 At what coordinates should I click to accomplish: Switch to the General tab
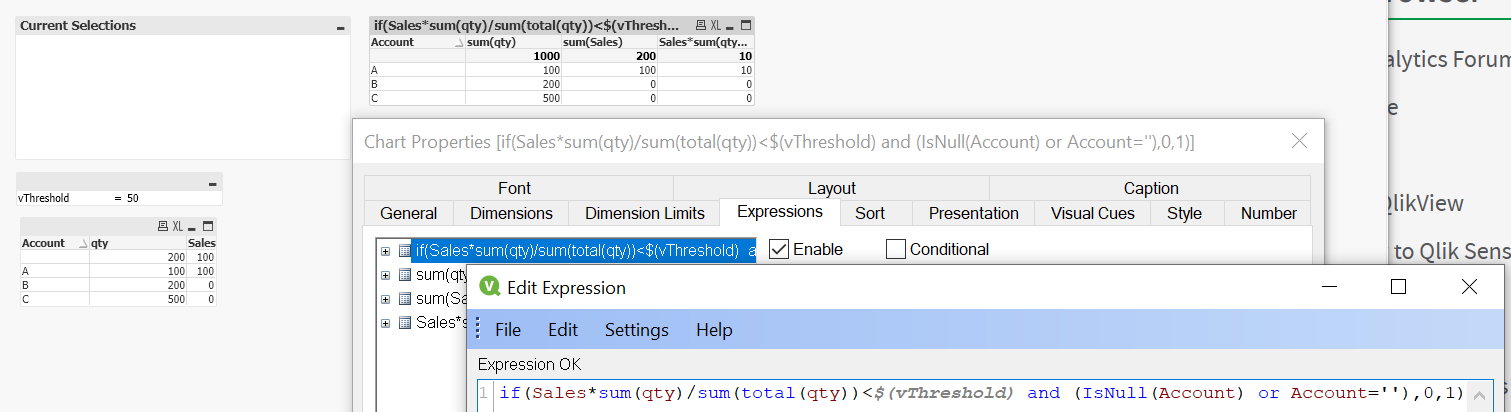coord(409,213)
